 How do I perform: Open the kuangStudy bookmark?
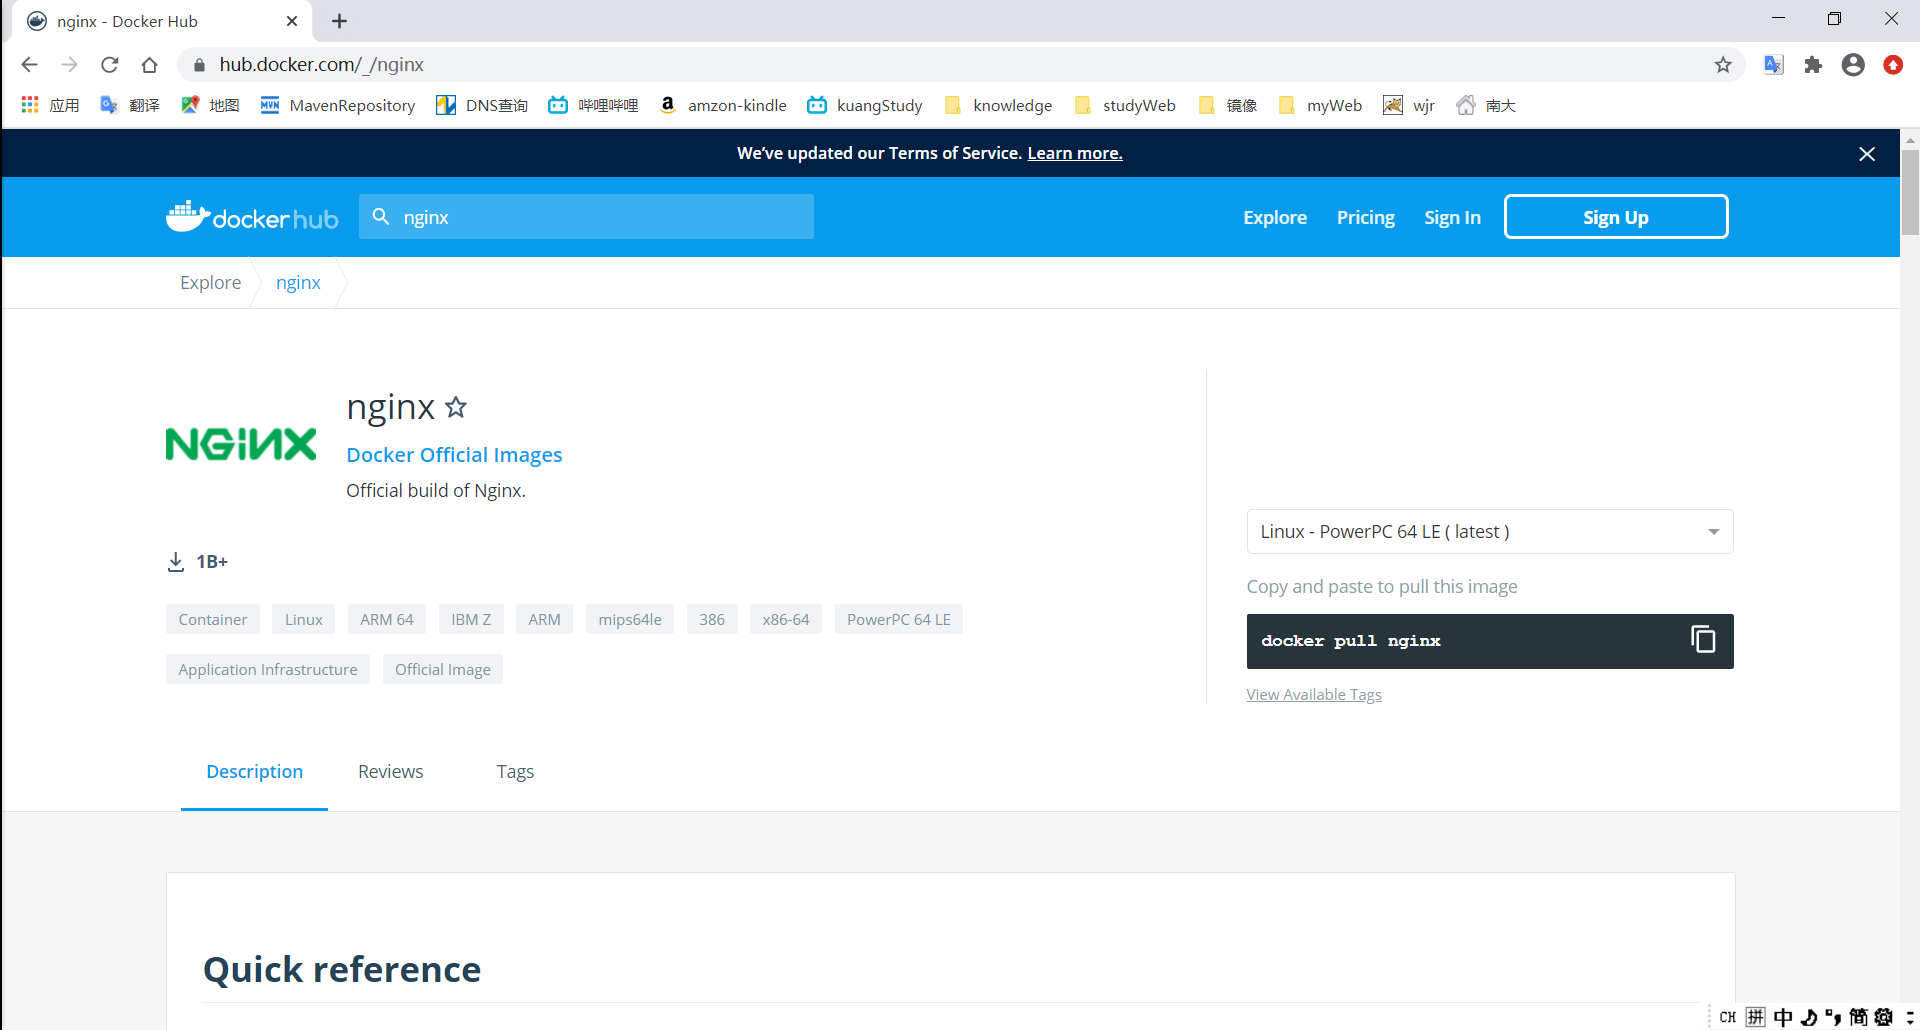pyautogui.click(x=865, y=105)
